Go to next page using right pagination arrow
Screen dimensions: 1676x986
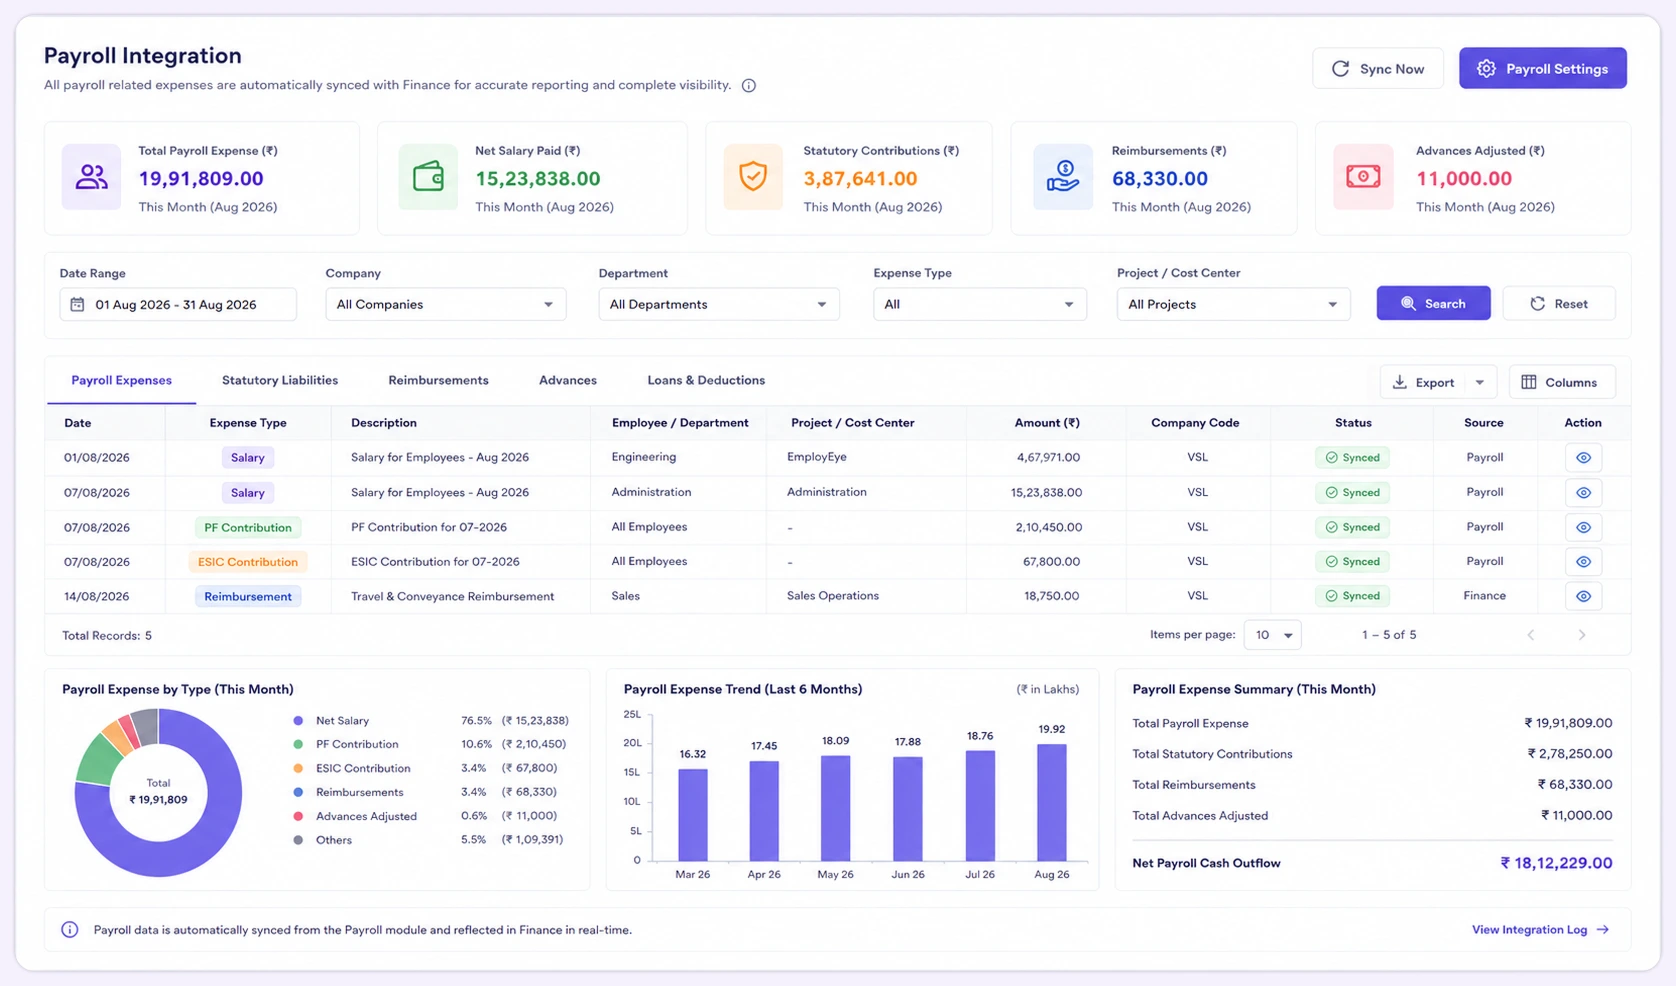tap(1582, 635)
